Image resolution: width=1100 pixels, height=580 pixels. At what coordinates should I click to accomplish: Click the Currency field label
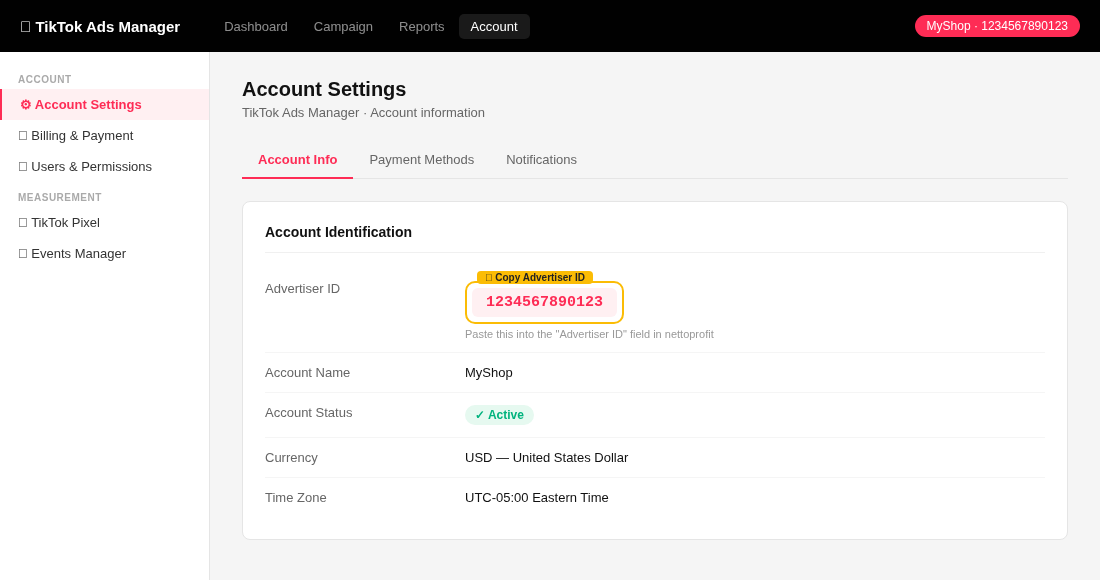[x=291, y=457]
